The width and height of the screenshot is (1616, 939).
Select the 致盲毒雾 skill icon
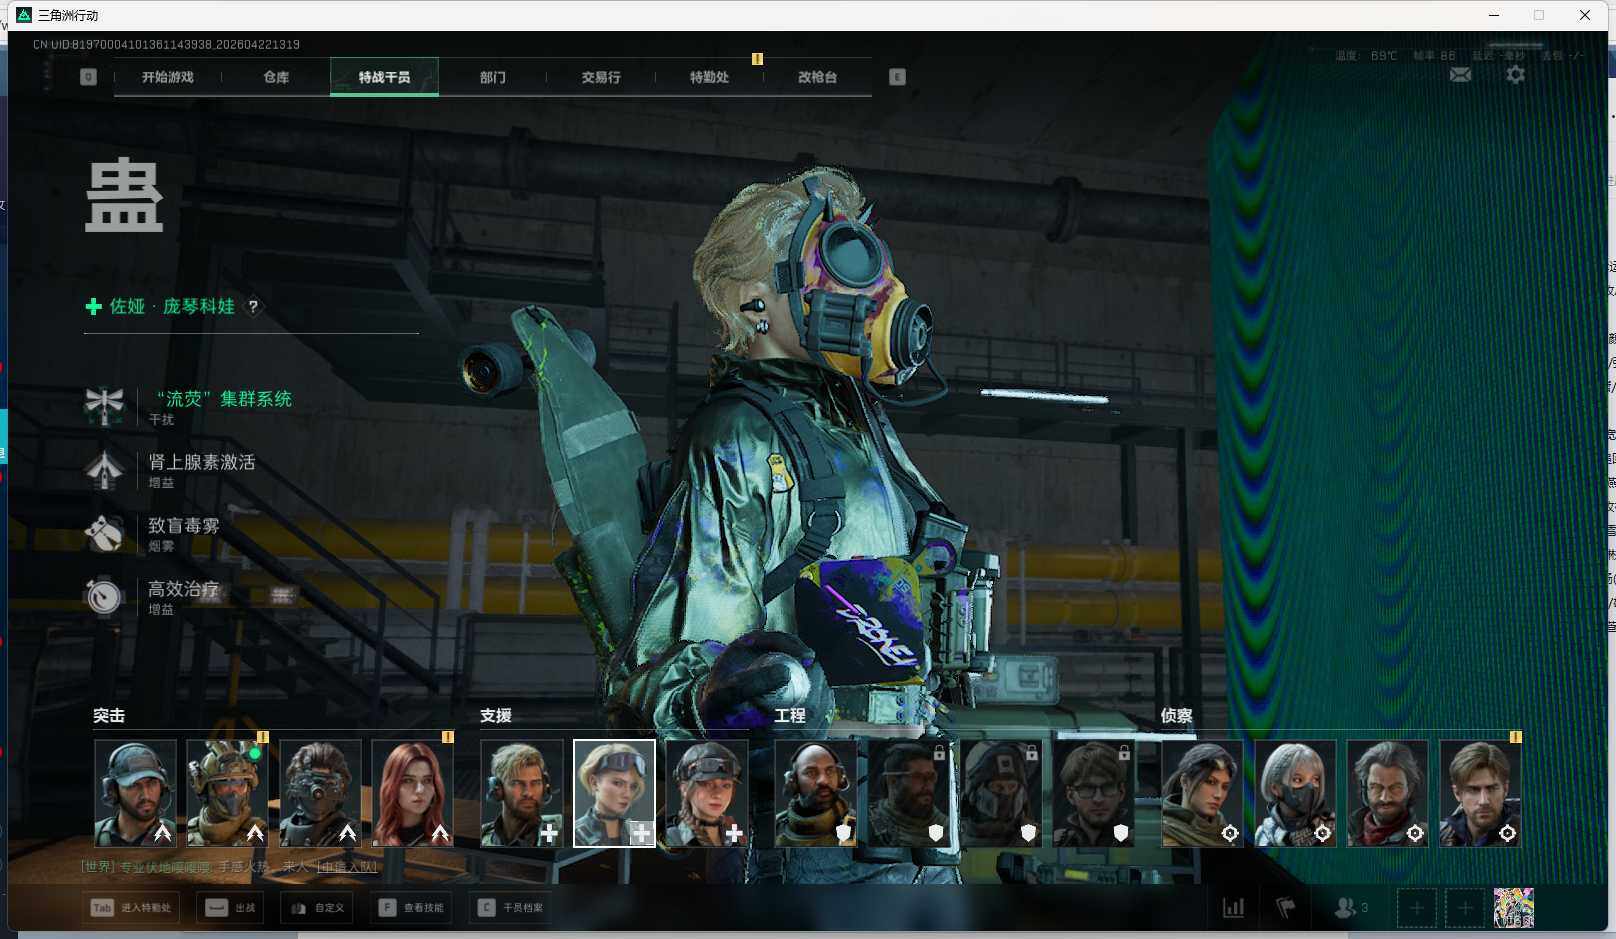click(104, 533)
